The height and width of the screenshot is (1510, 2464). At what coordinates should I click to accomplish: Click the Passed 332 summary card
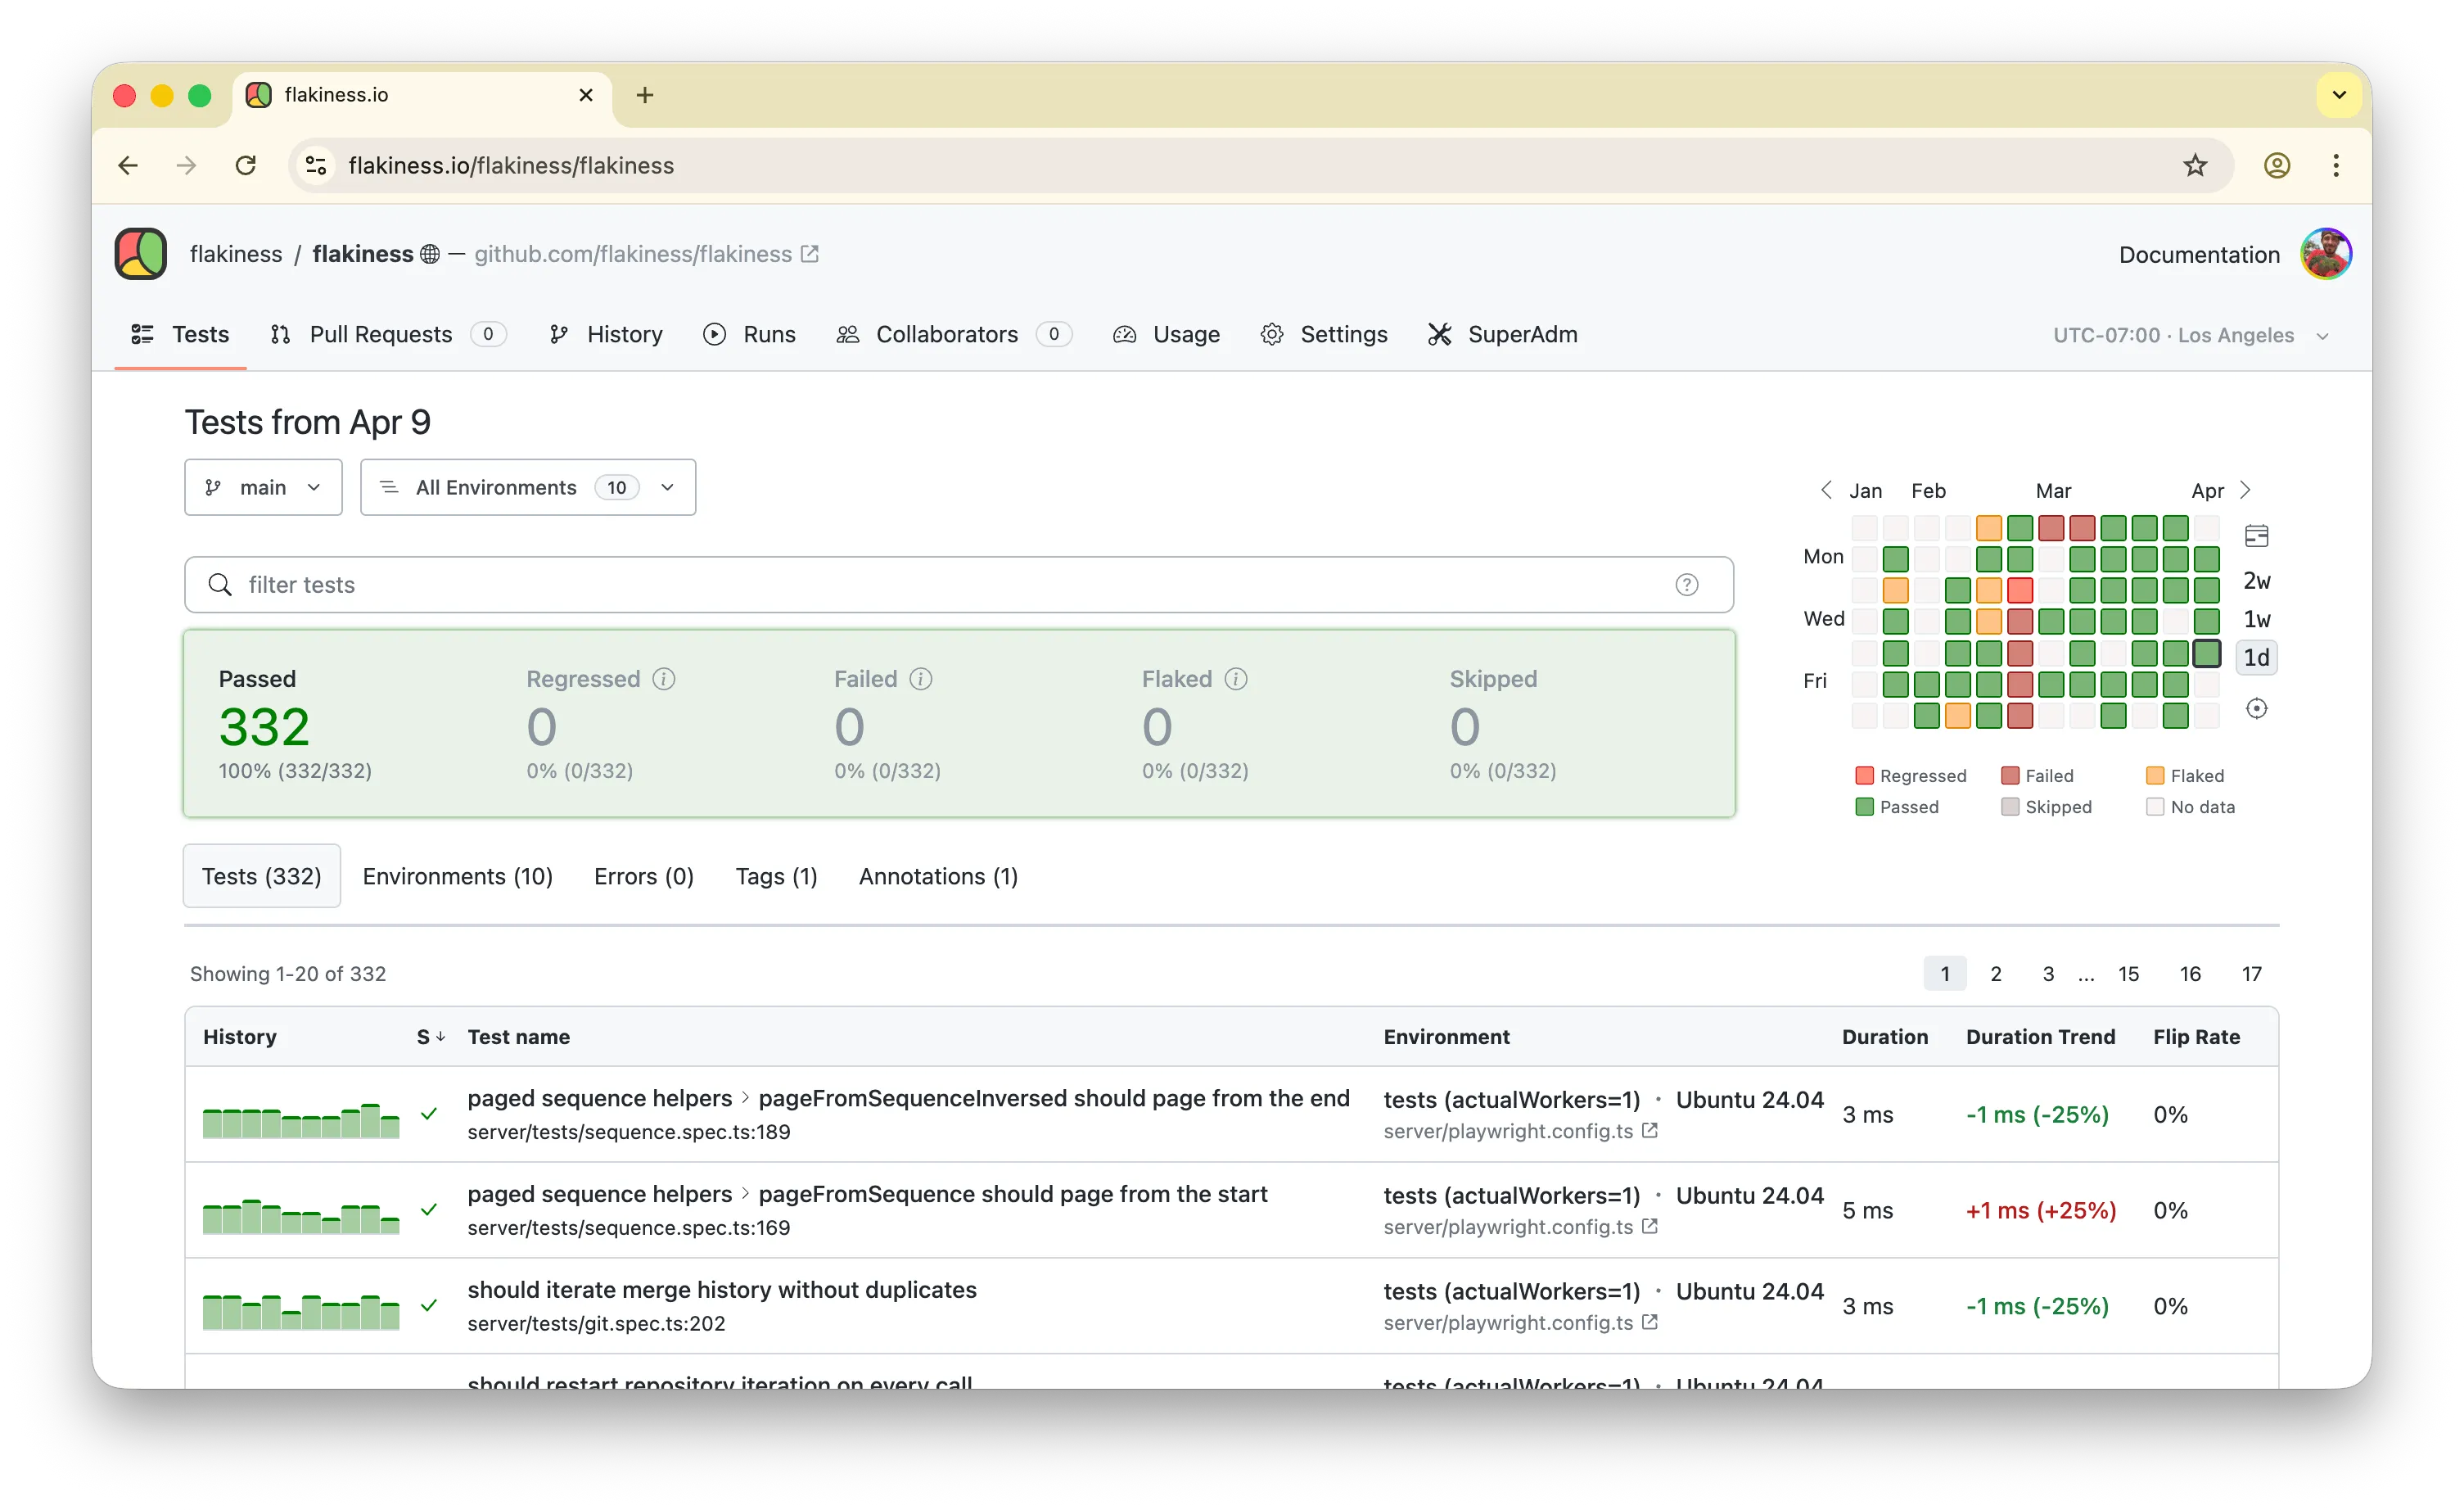pyautogui.click(x=295, y=725)
